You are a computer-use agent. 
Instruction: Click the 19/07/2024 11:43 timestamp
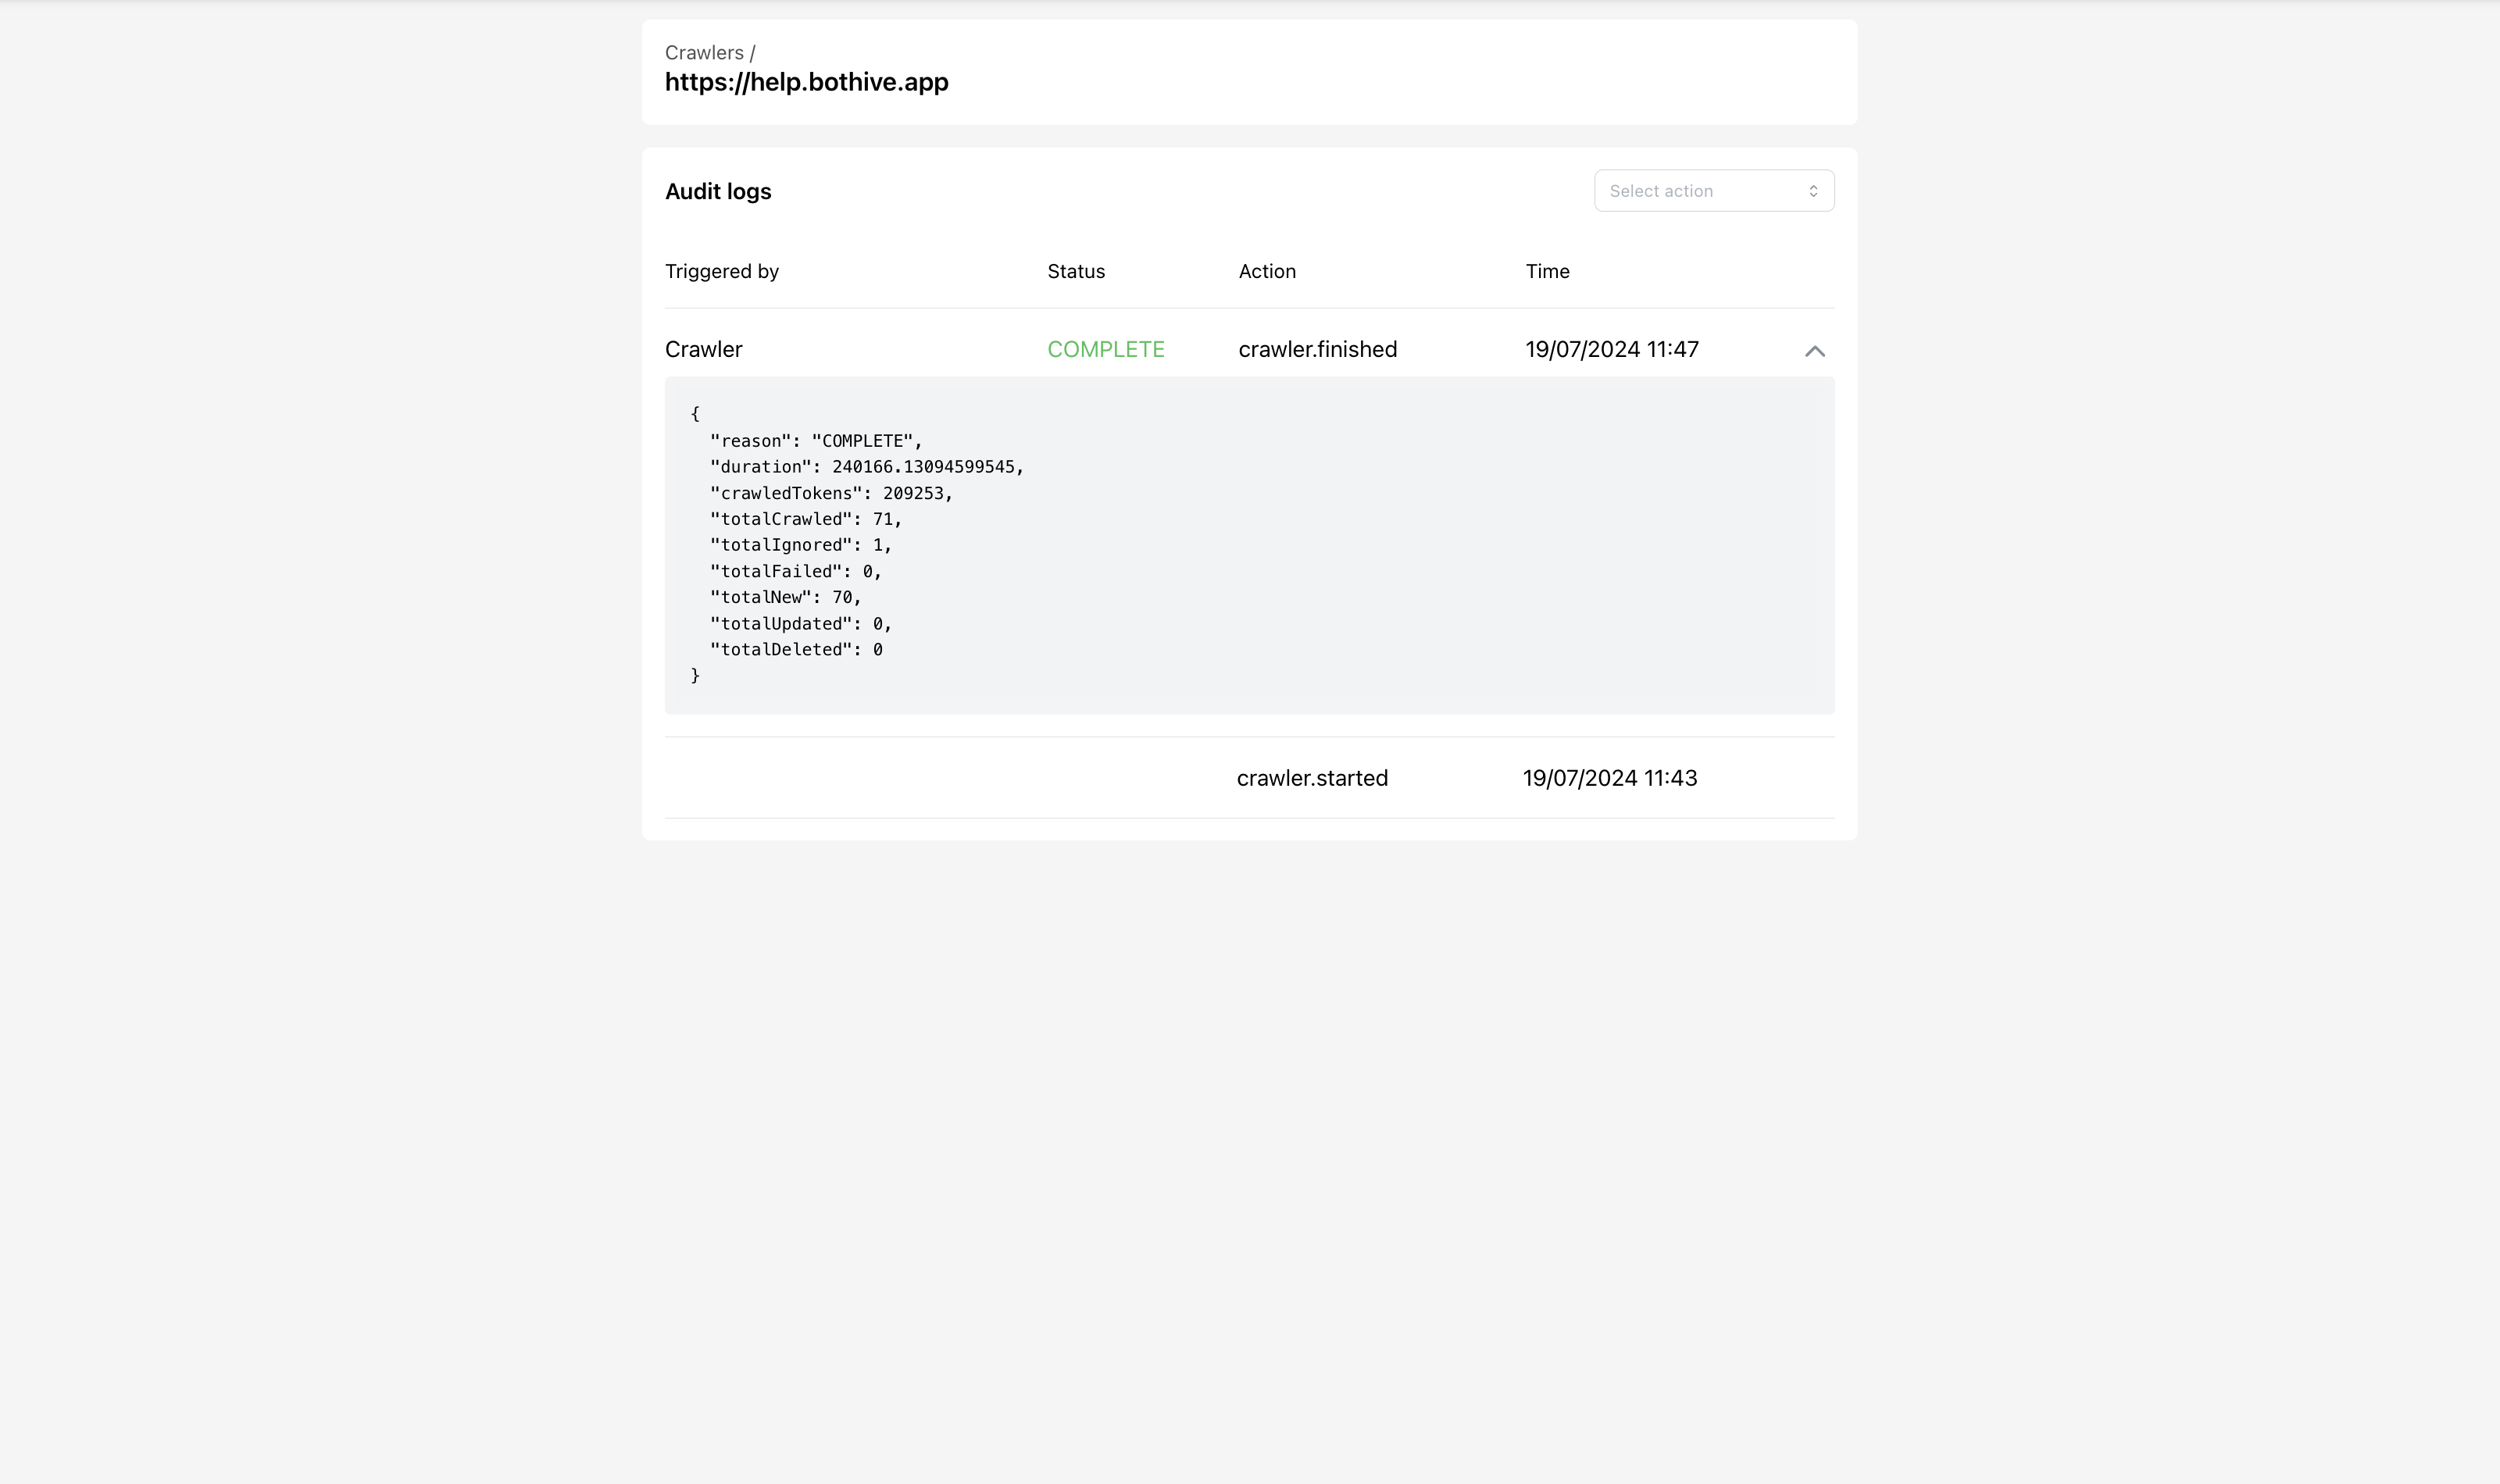tap(1610, 778)
